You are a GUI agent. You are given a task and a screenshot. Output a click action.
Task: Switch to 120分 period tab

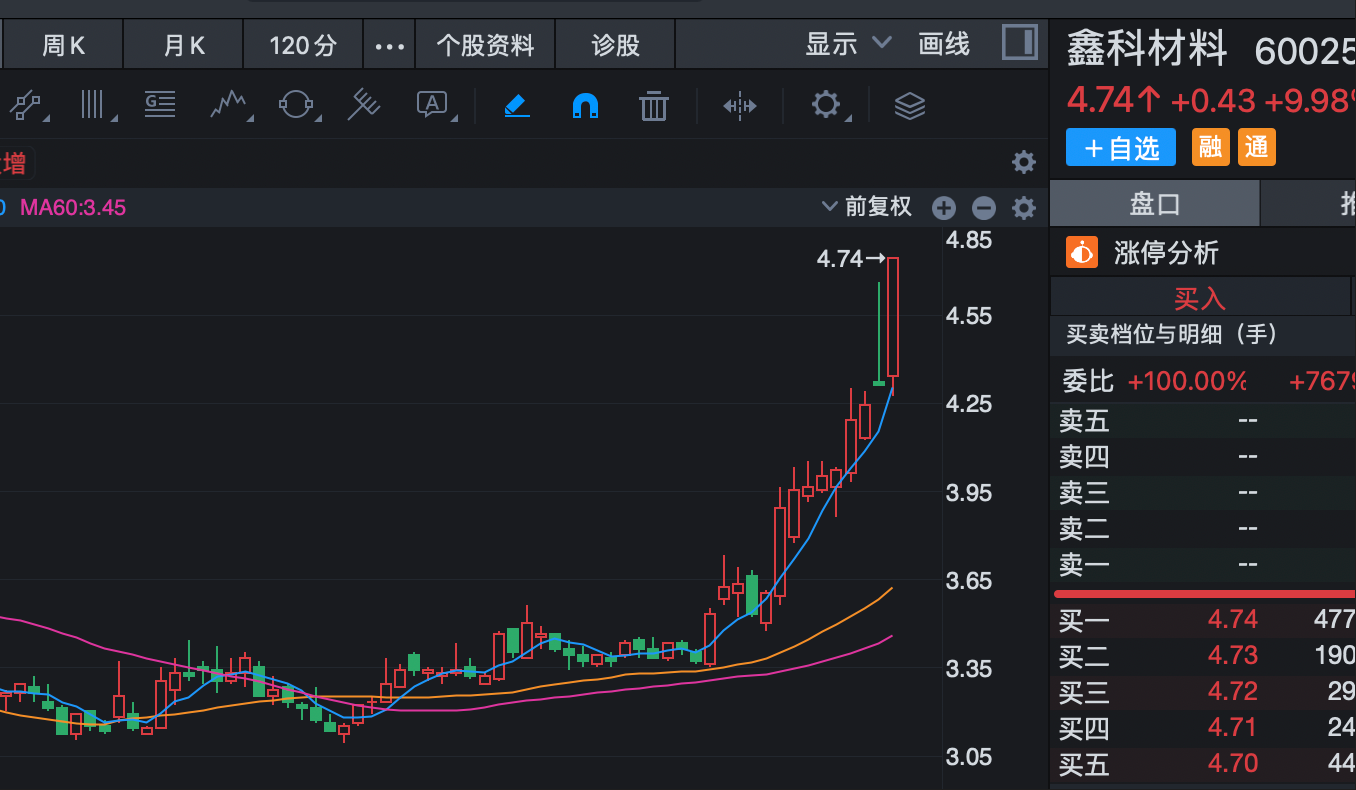pos(303,45)
